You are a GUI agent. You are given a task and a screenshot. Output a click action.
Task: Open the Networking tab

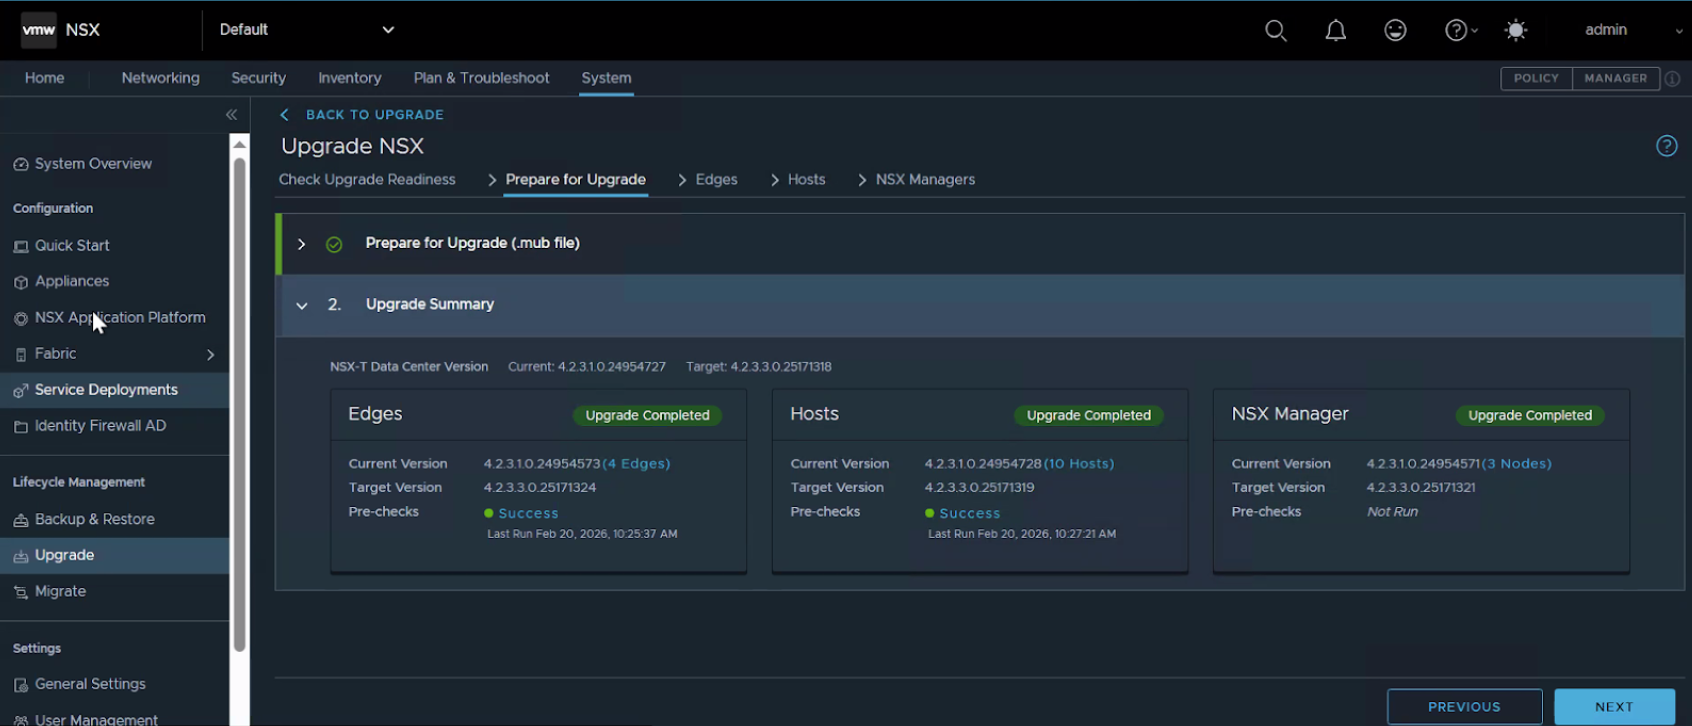point(160,78)
